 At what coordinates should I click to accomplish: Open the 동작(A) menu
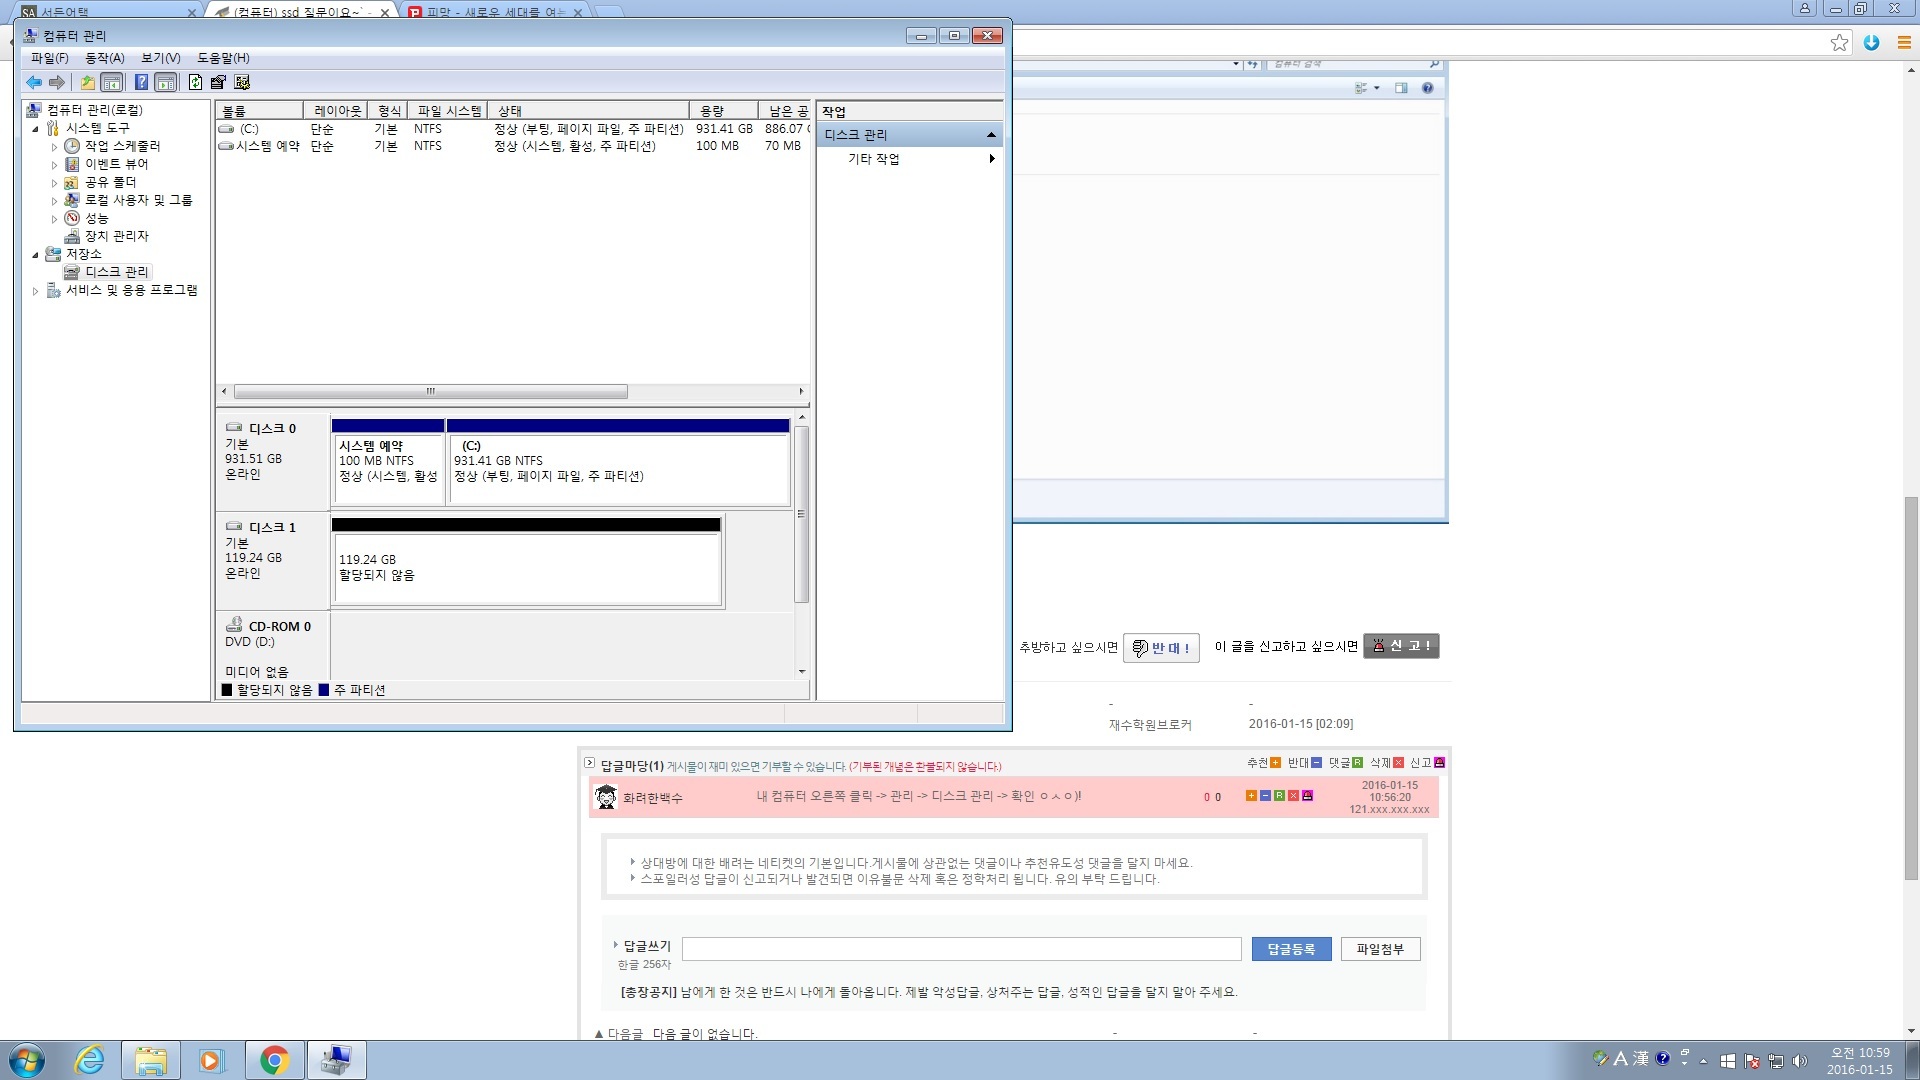(x=104, y=58)
